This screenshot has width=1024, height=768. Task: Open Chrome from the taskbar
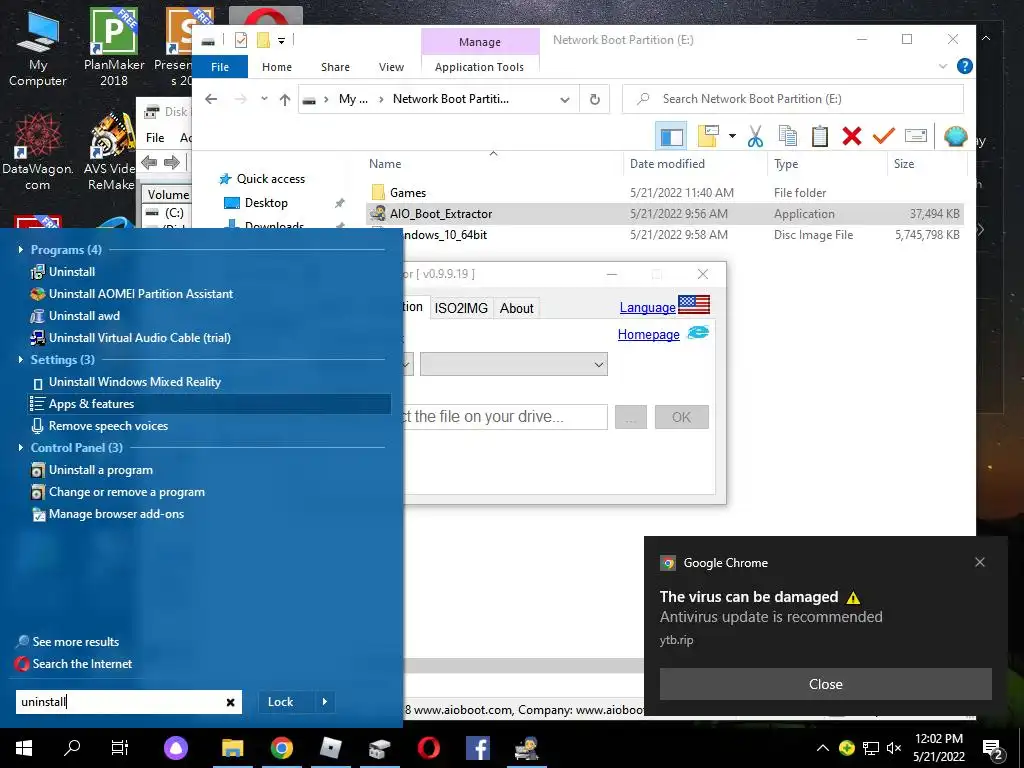pyautogui.click(x=282, y=748)
